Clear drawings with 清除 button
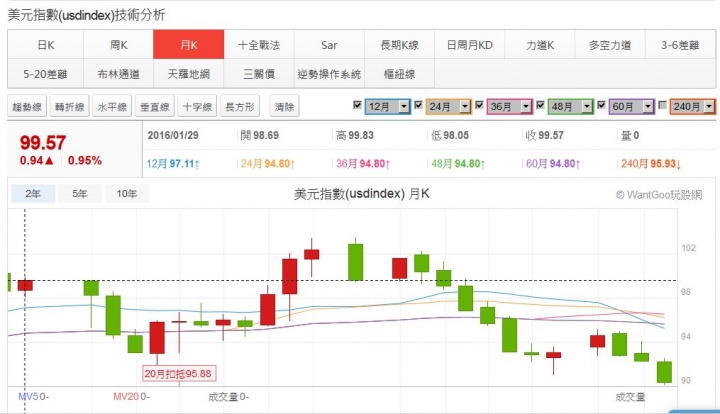Viewport: 720px width, 414px height. (x=284, y=106)
